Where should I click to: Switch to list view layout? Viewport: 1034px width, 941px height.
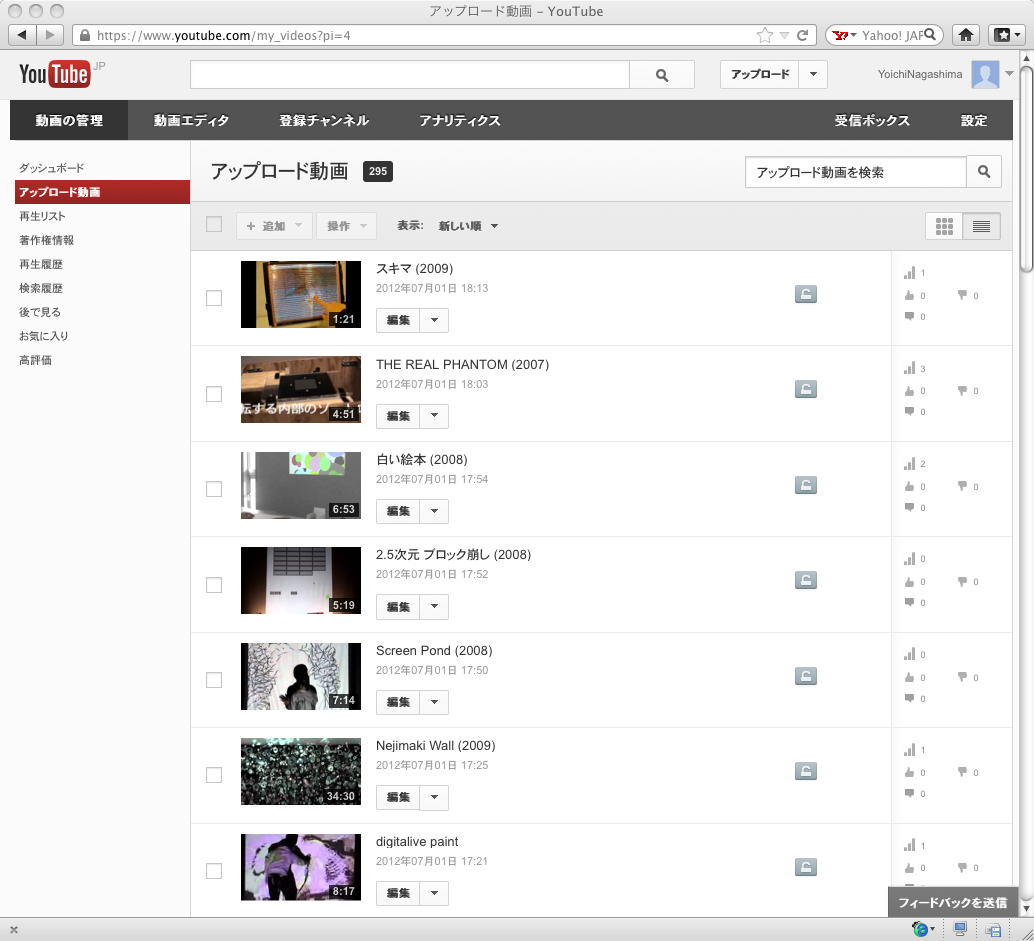point(981,226)
